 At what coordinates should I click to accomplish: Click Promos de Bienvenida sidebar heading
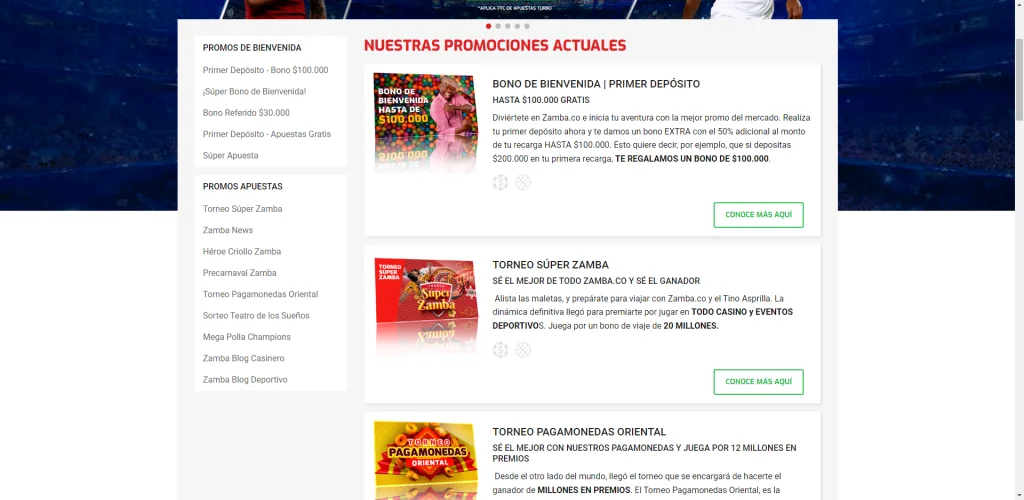coord(252,48)
